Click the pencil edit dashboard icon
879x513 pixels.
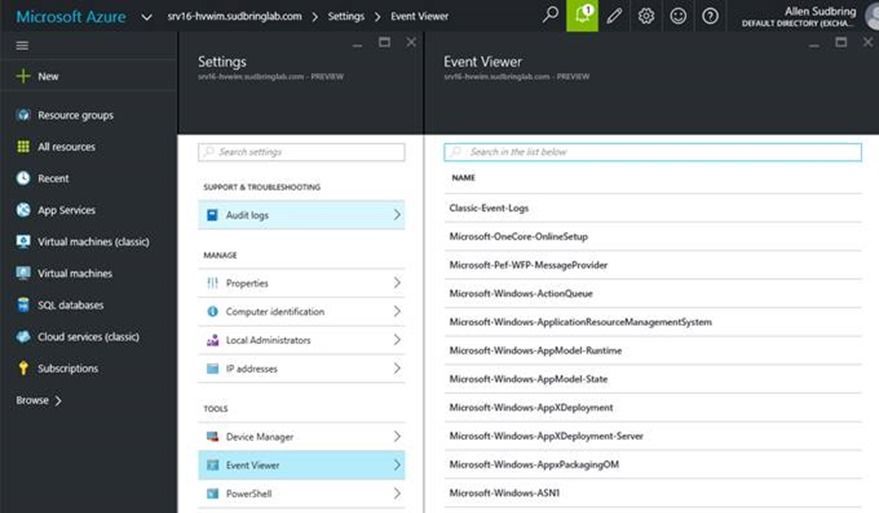tap(614, 16)
